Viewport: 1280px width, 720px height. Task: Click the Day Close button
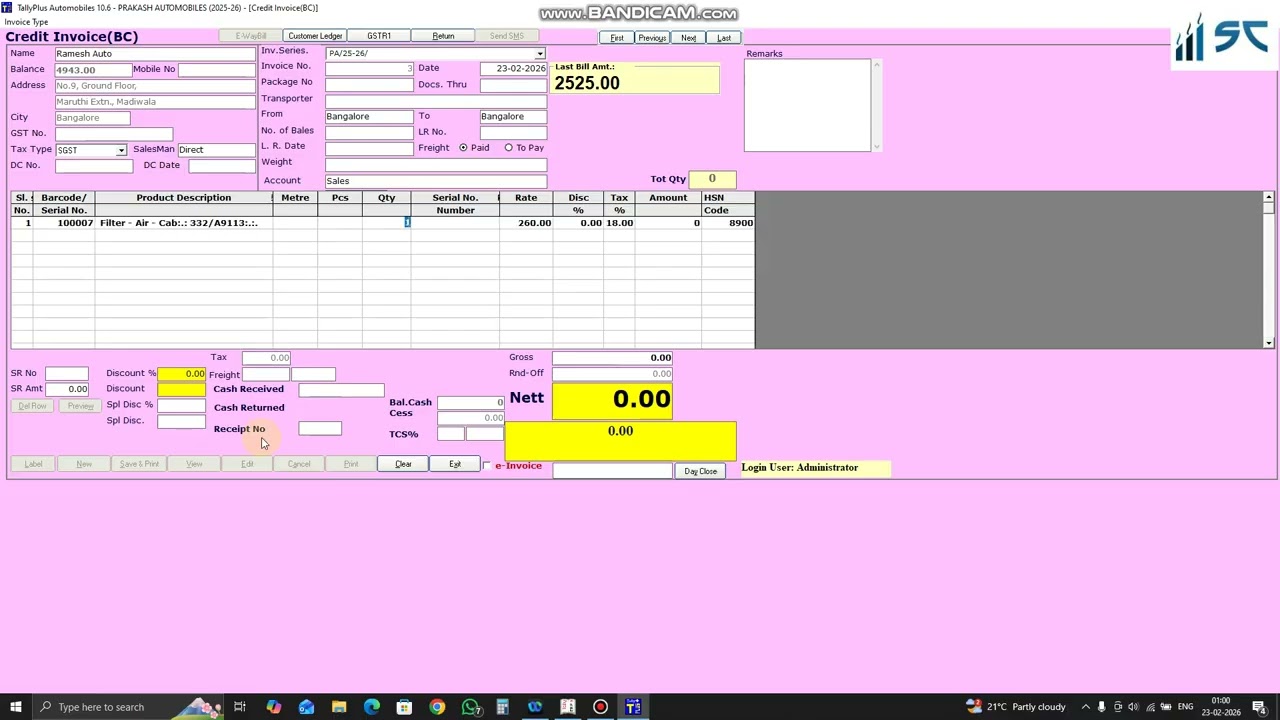700,471
